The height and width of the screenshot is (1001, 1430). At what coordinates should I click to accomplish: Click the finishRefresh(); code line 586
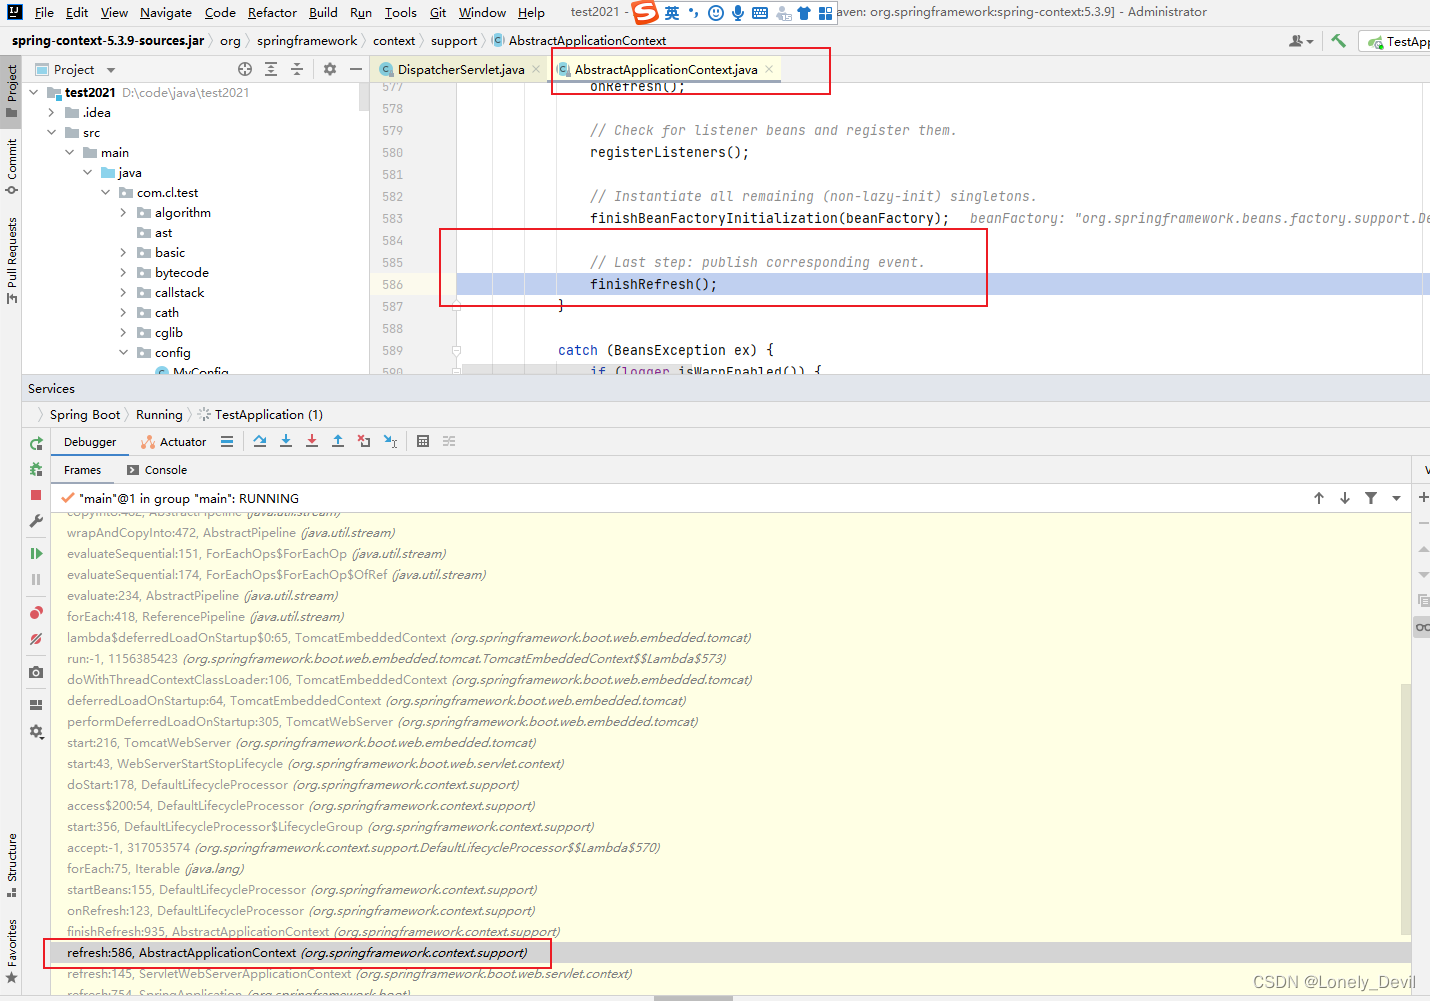653,285
